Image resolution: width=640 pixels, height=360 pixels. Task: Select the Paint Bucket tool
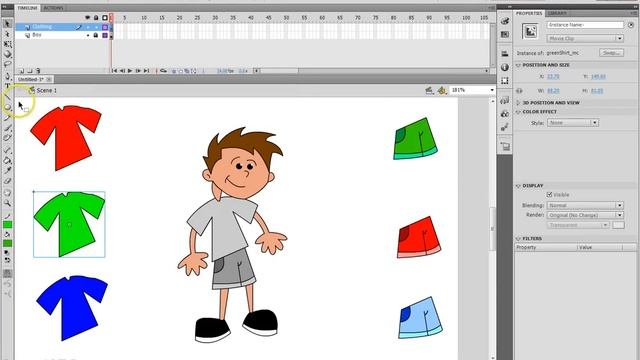pos(7,160)
